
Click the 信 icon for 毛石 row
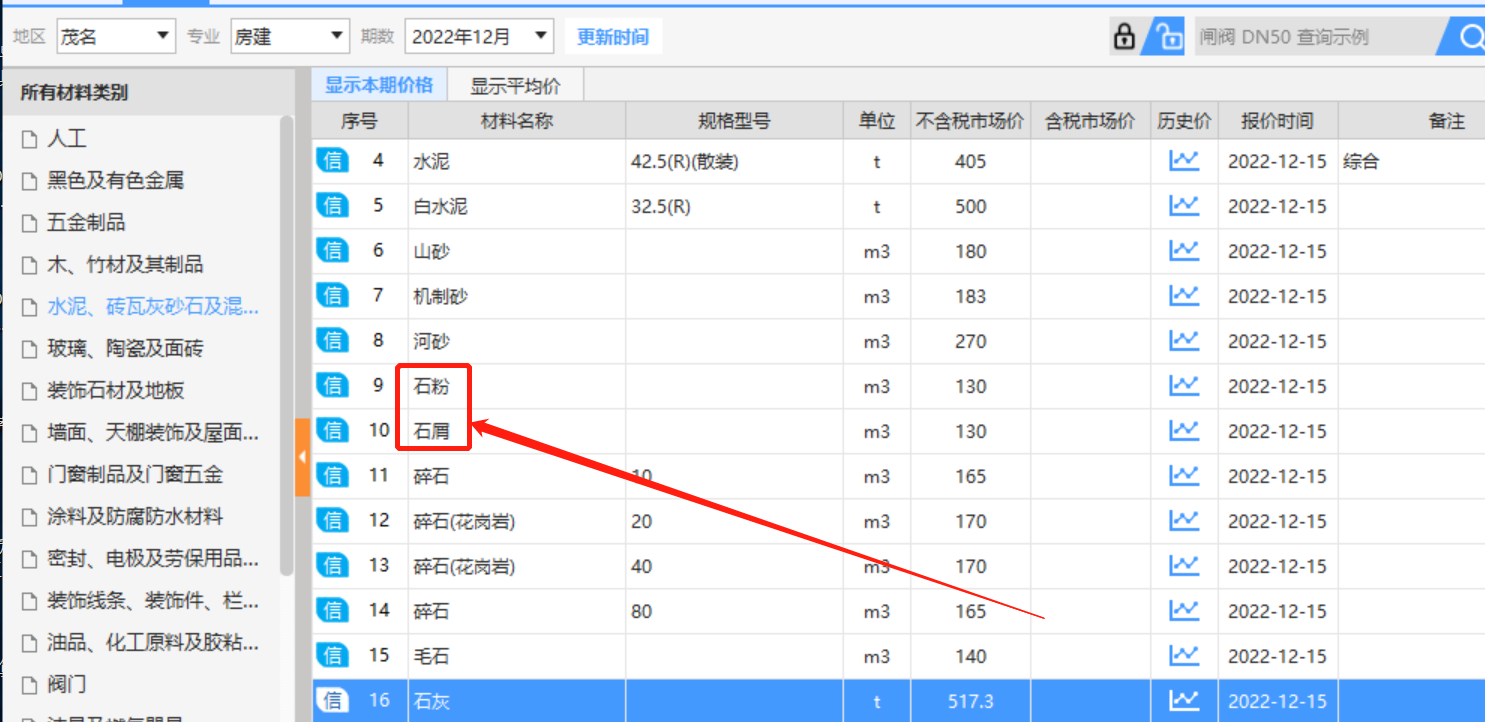[x=333, y=655]
